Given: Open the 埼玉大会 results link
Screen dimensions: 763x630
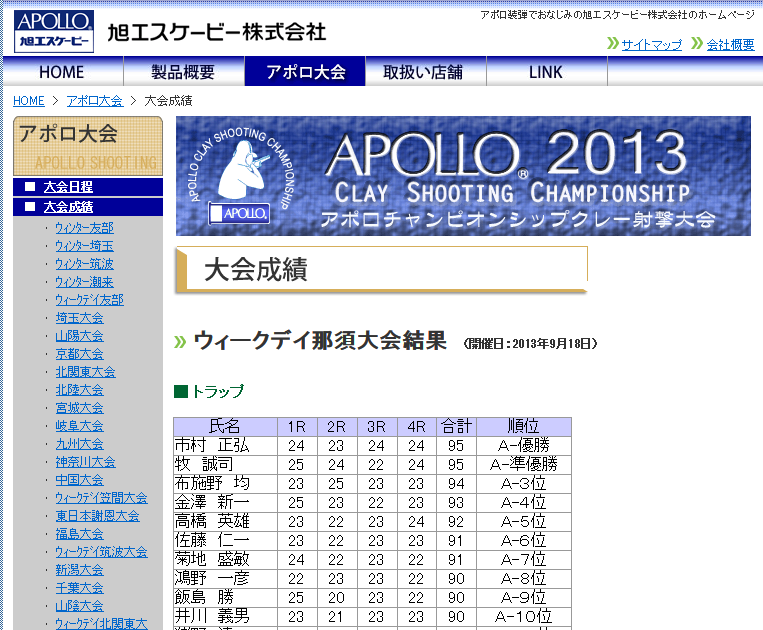Looking at the screenshot, I should 79,318.
